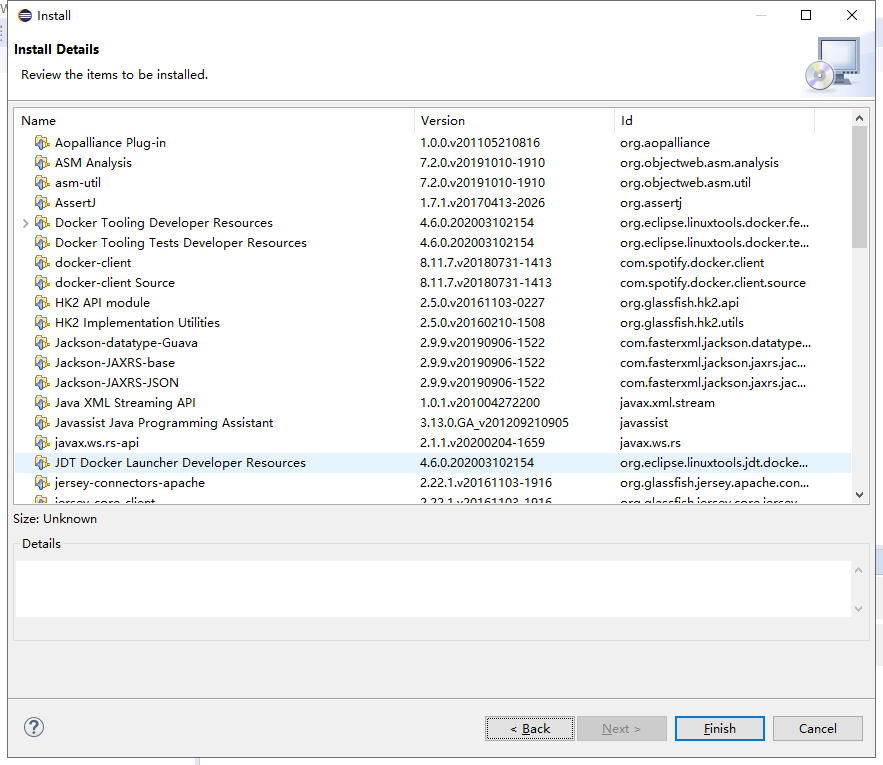Click the JDT Docker Launcher Developer Resources icon

[42, 462]
